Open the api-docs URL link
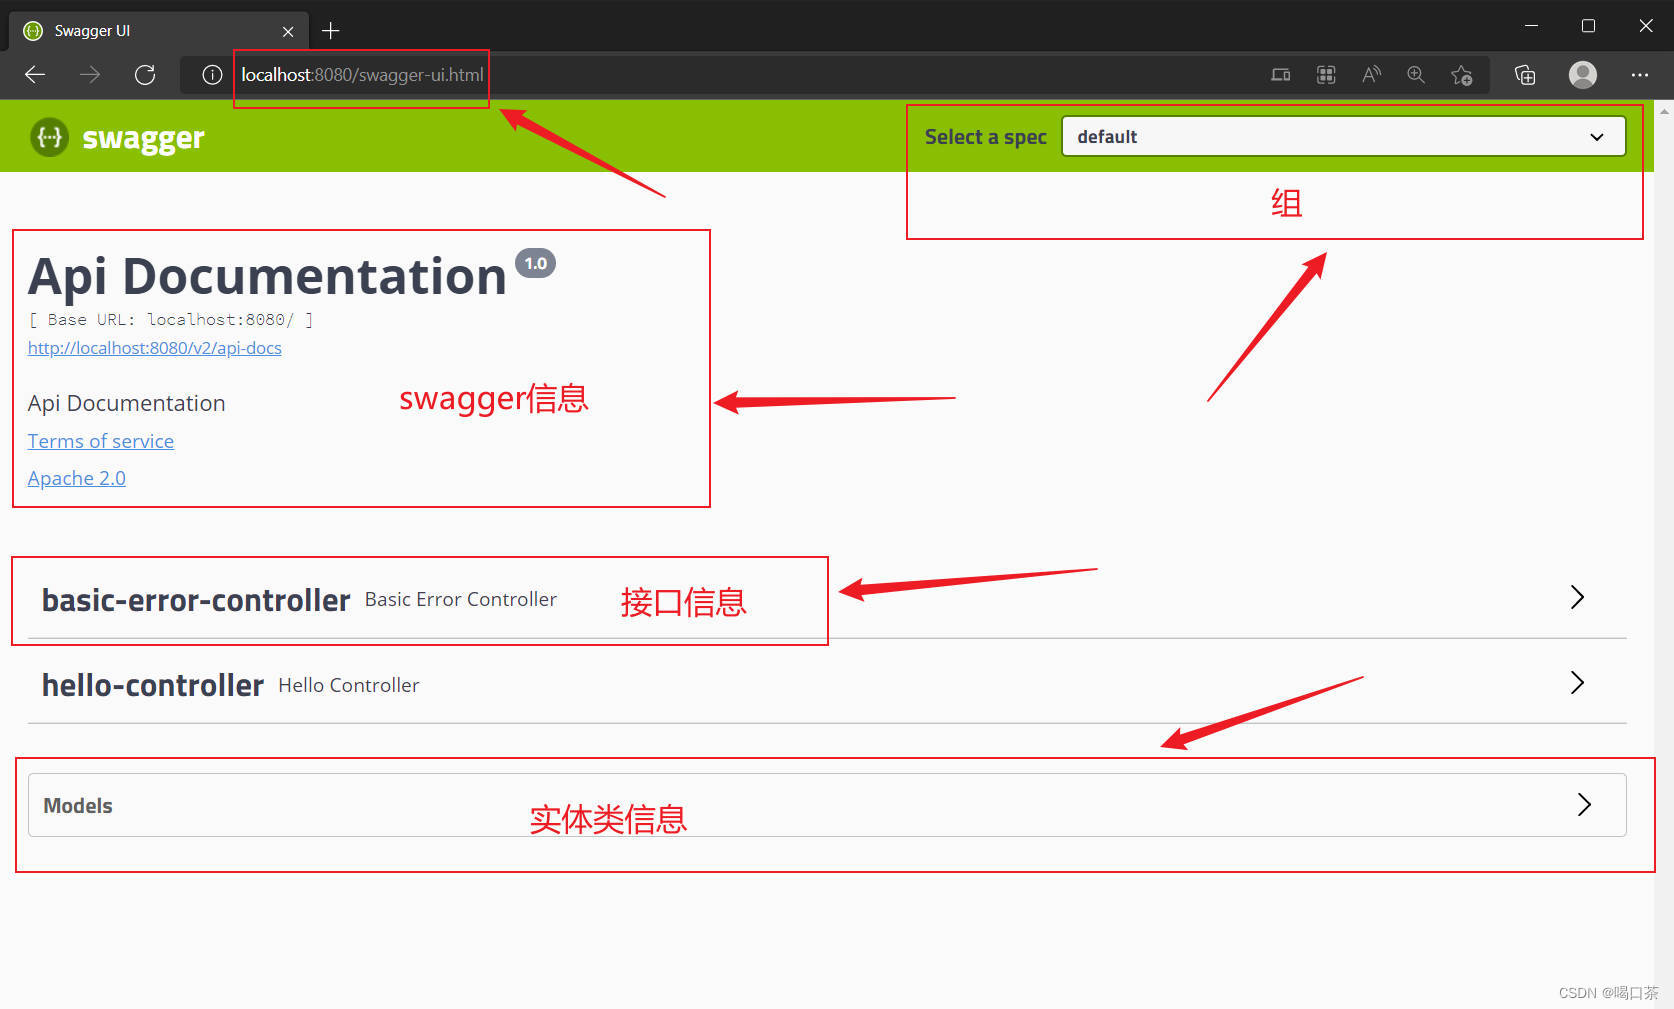The image size is (1674, 1009). 155,348
